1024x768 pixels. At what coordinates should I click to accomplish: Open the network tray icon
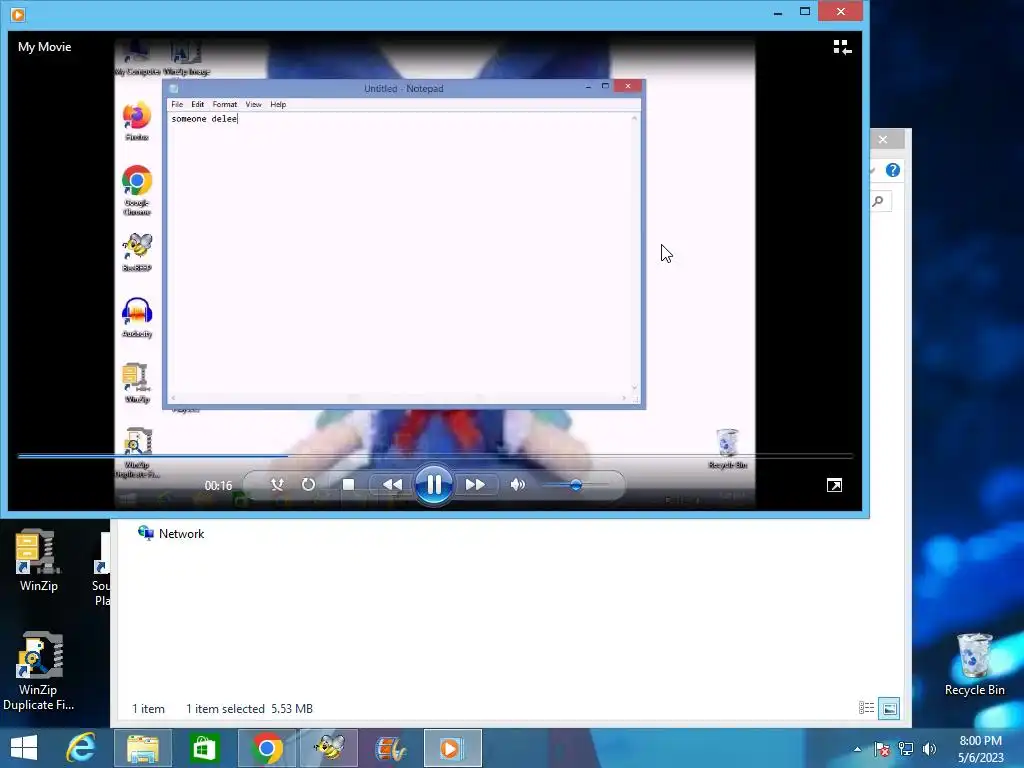pyautogui.click(x=906, y=749)
